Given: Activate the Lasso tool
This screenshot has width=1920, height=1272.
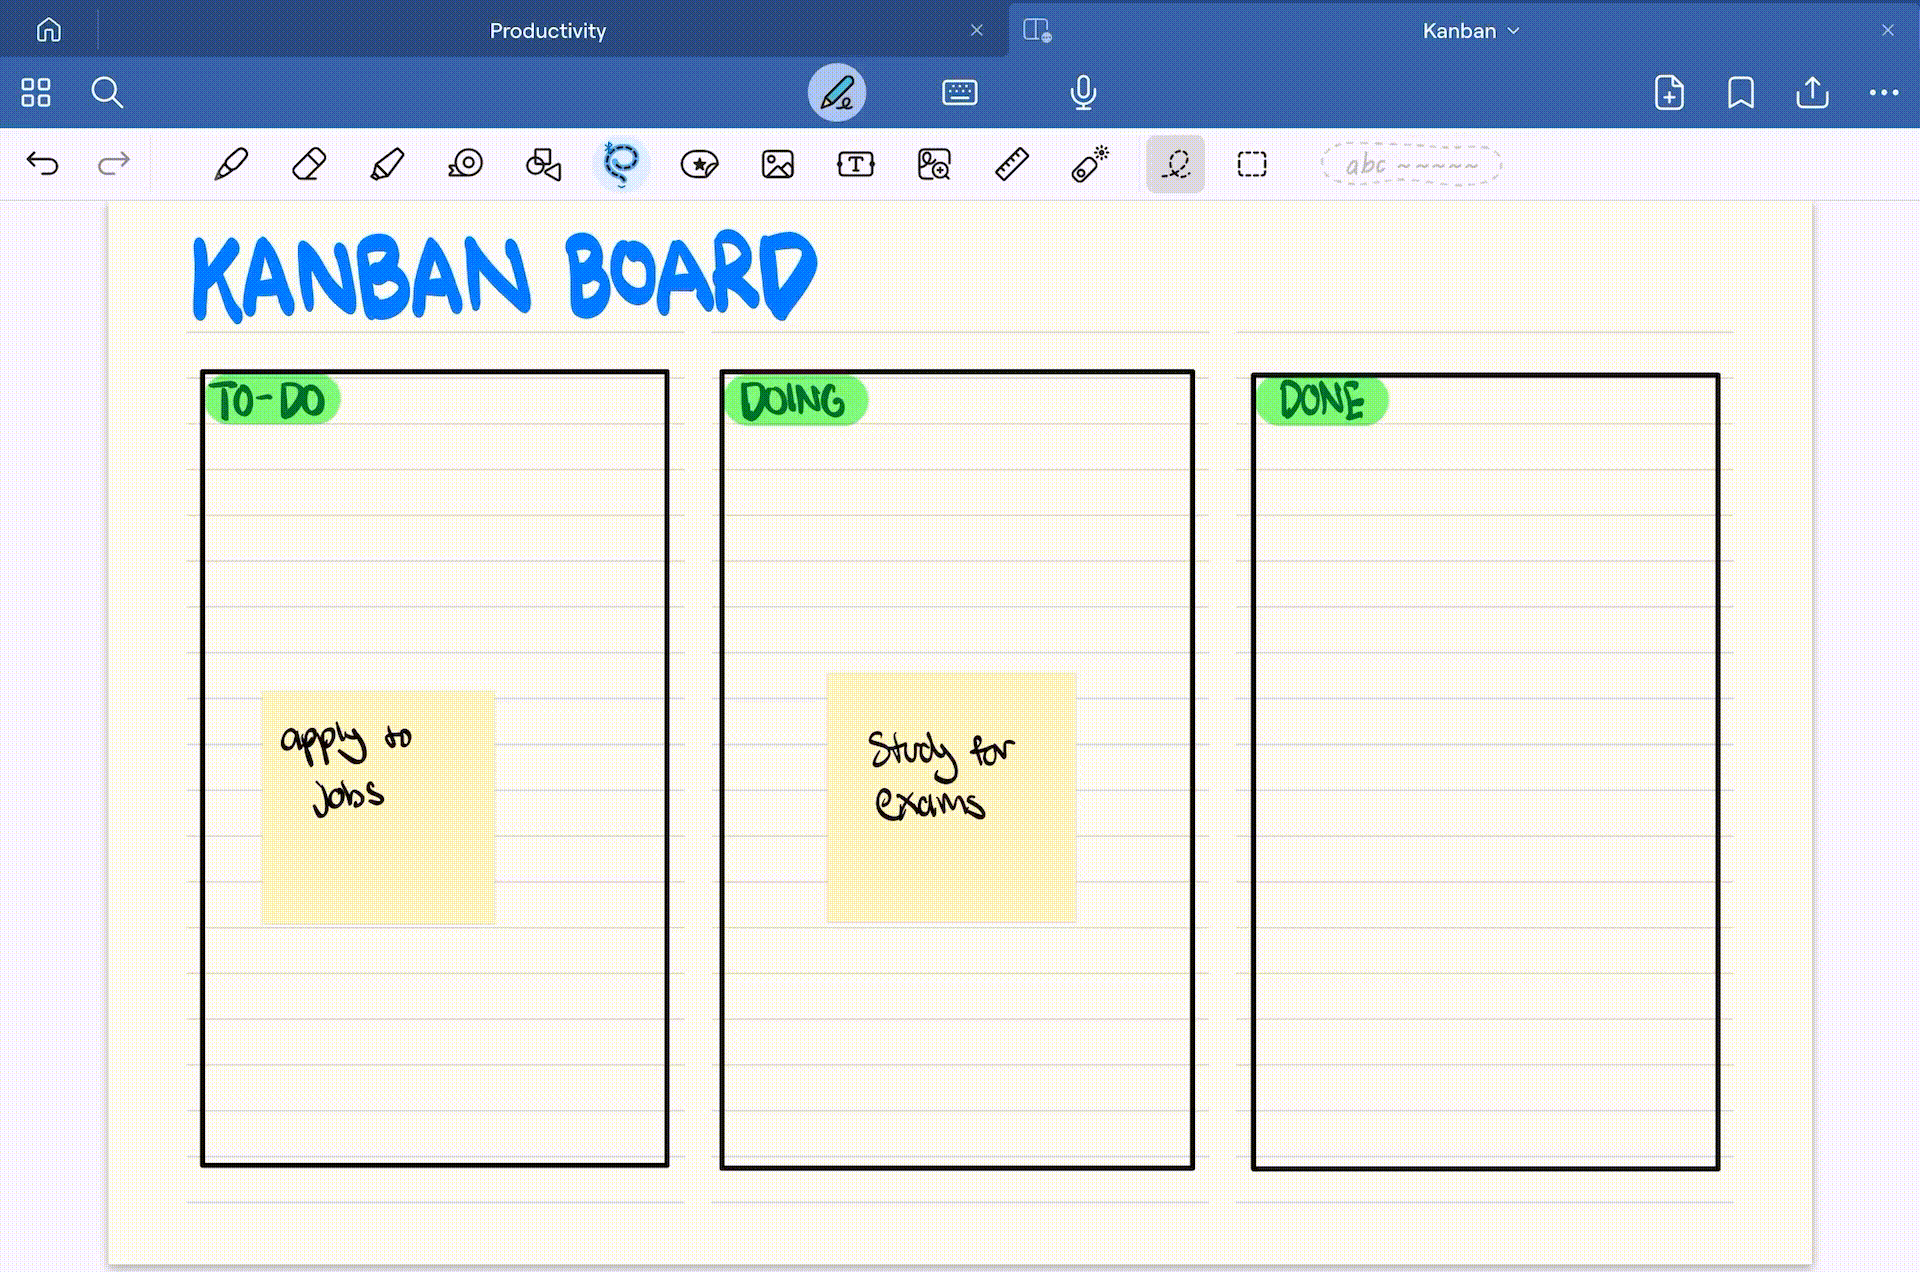Looking at the screenshot, I should (621, 164).
